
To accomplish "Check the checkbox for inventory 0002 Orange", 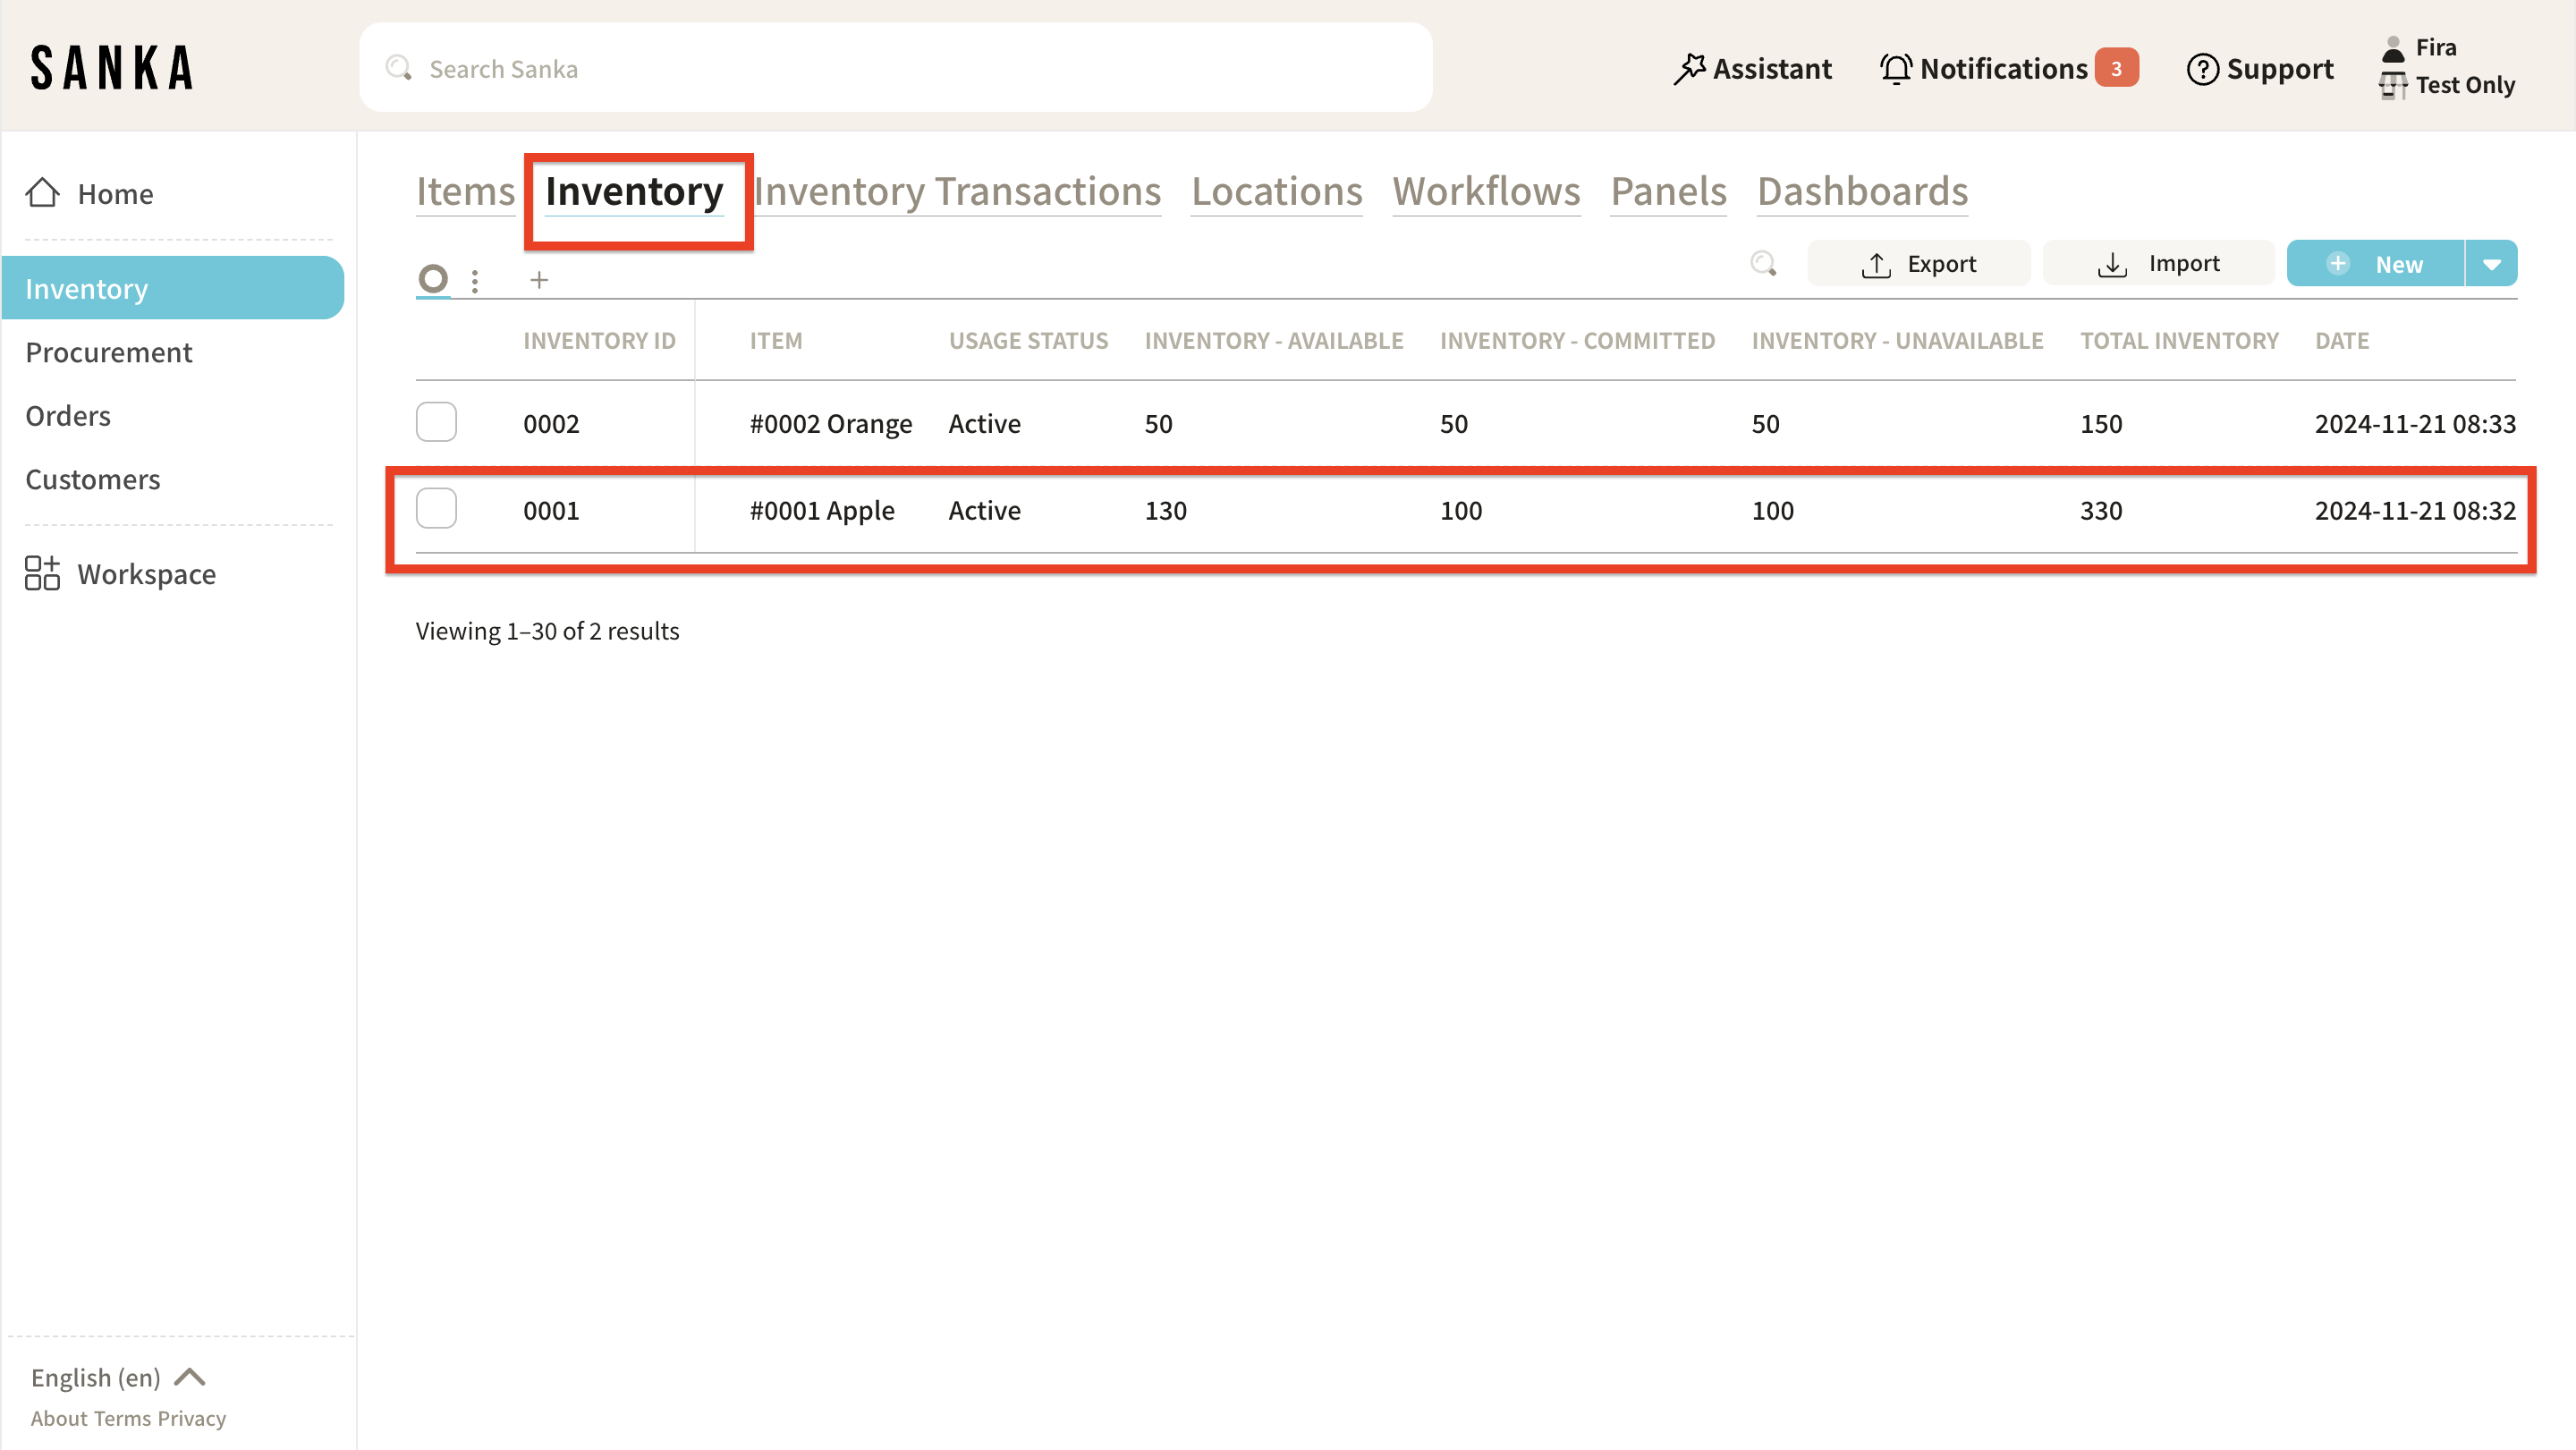I will point(436,422).
